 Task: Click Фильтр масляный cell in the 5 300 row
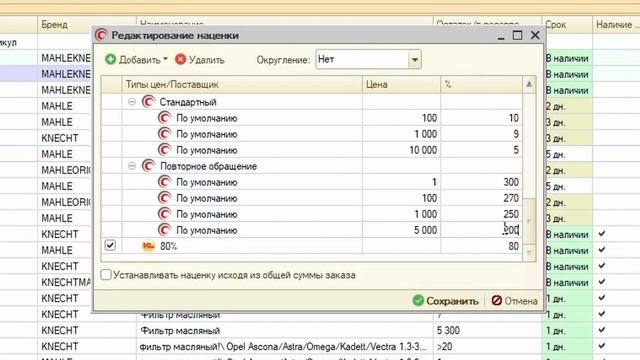(x=284, y=330)
